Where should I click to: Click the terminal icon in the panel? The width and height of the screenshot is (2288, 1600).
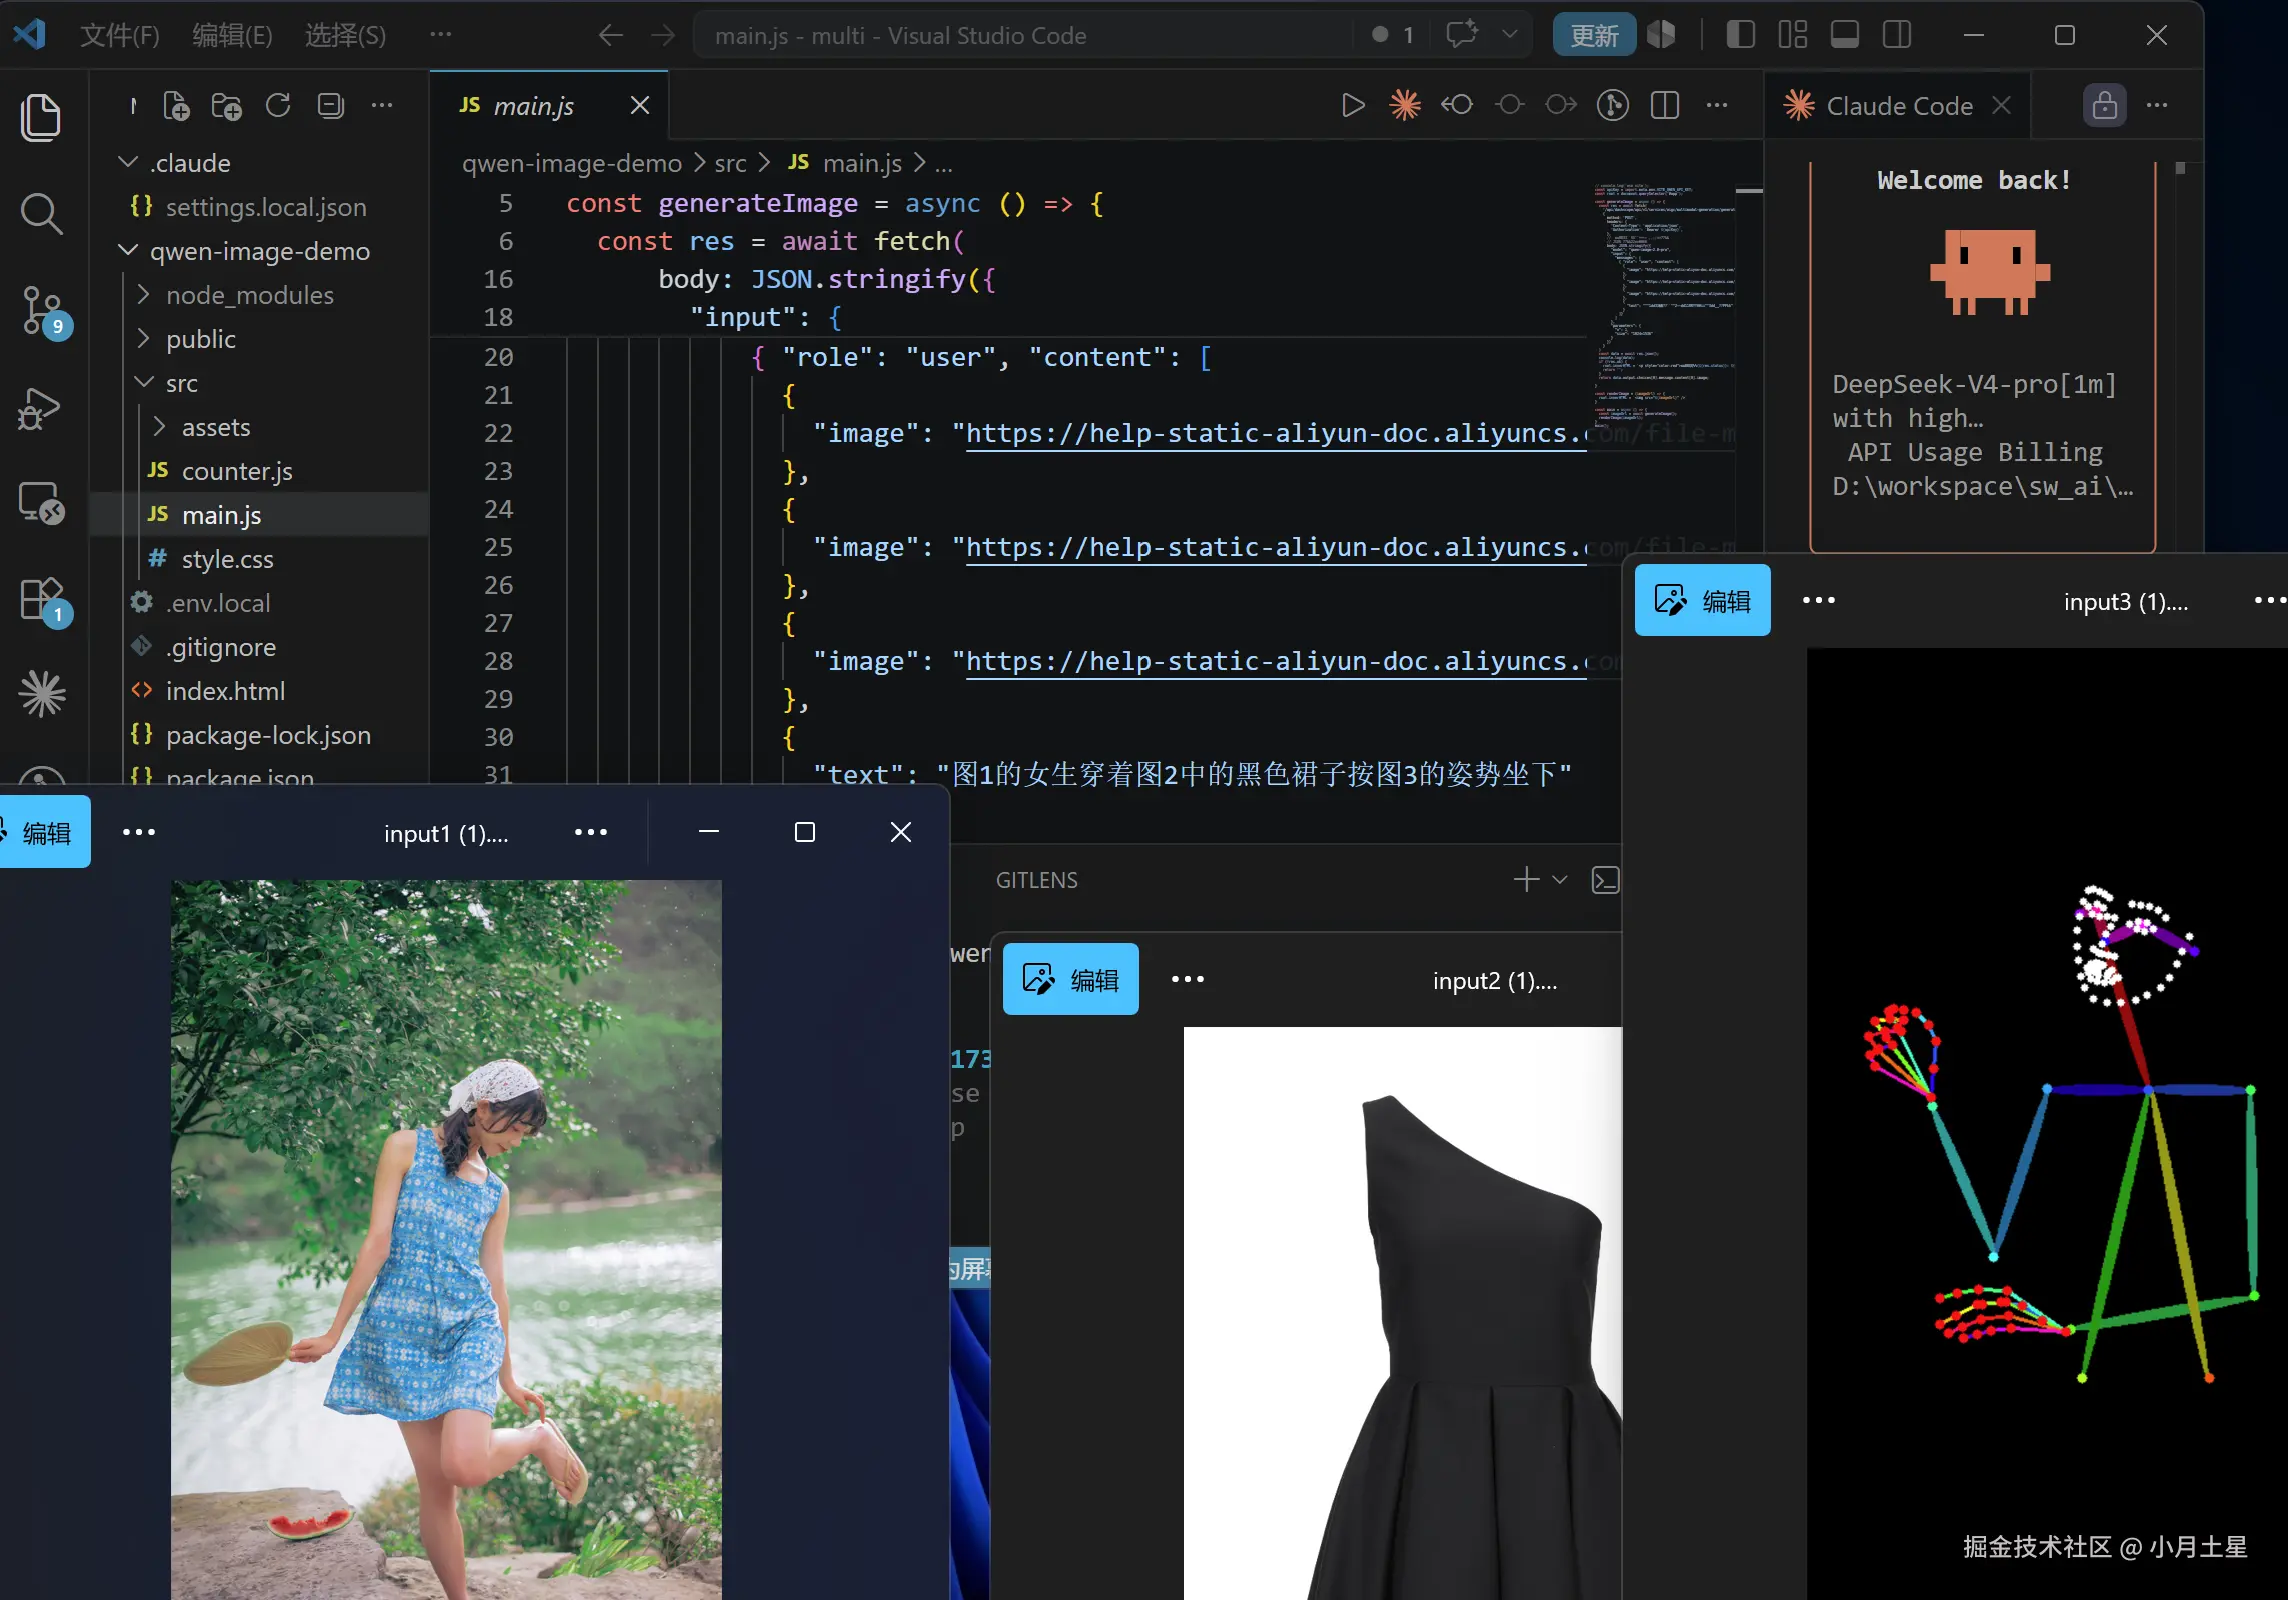click(1605, 880)
